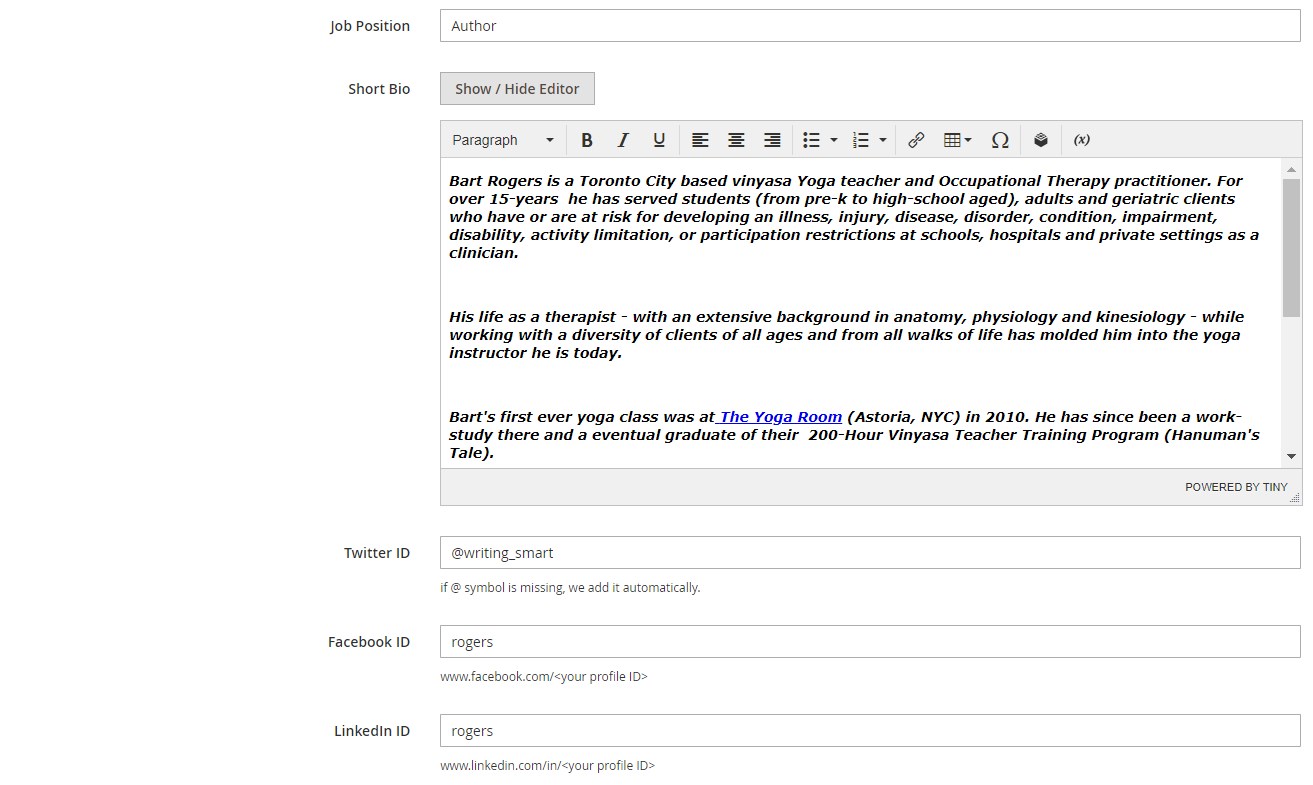Click the paragraph starting 'His life as a therapist'

(x=847, y=335)
